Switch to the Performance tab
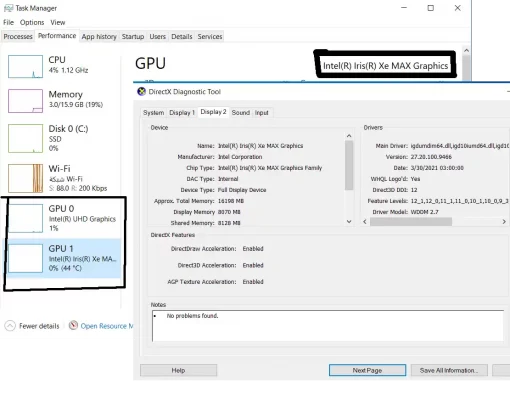Viewport: 510px width, 401px height. 57,36
